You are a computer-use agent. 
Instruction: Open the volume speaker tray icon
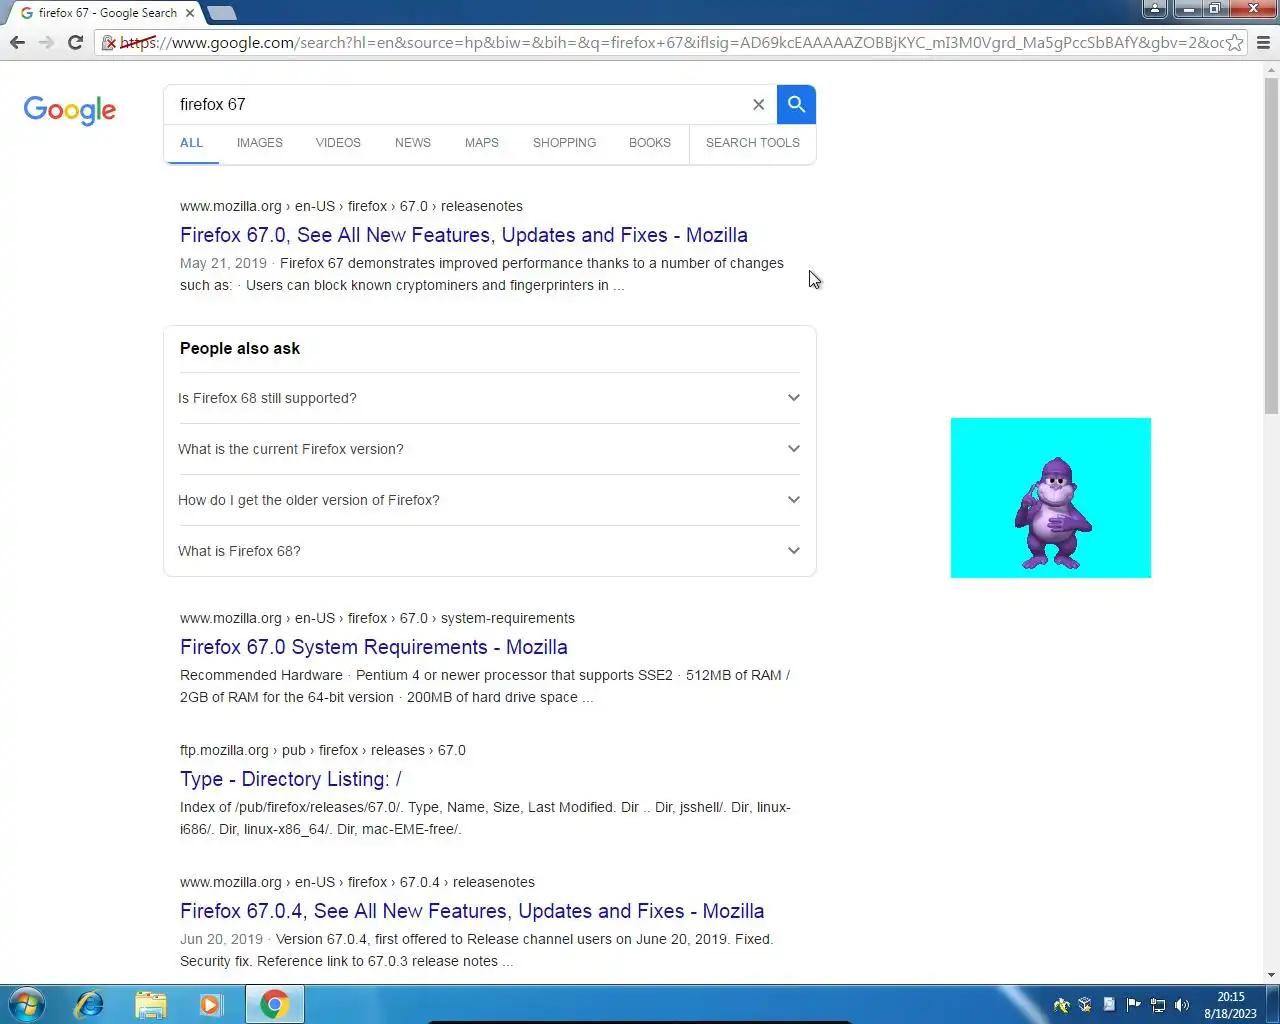pyautogui.click(x=1182, y=1005)
